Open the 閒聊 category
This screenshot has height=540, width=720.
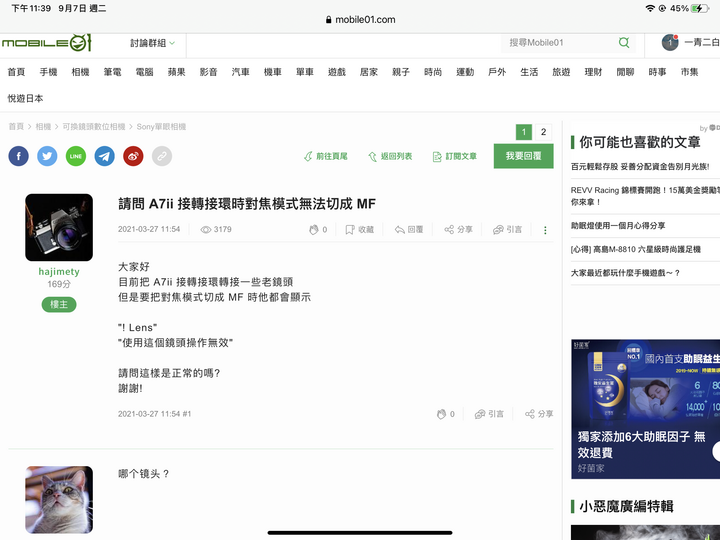coord(625,72)
